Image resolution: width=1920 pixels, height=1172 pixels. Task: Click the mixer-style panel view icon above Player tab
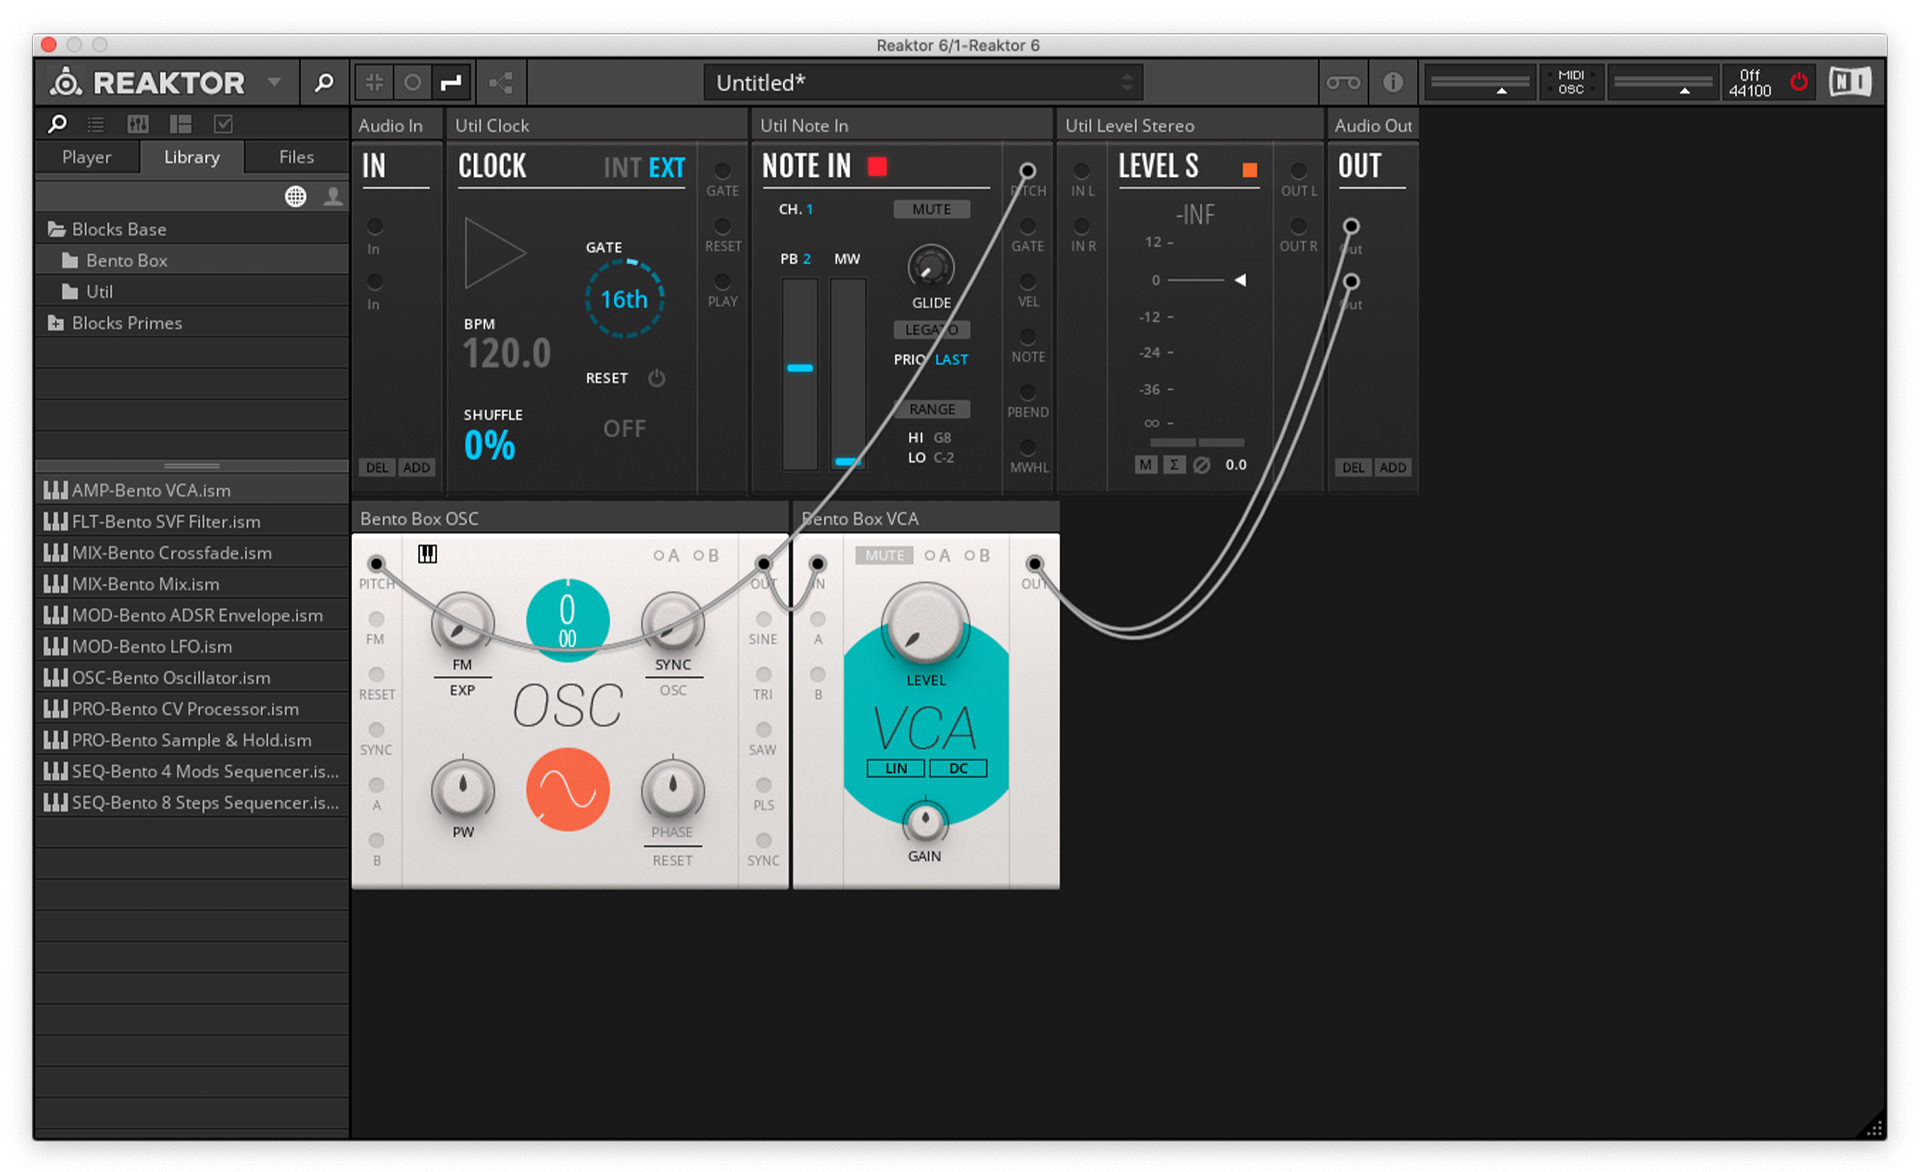[137, 123]
